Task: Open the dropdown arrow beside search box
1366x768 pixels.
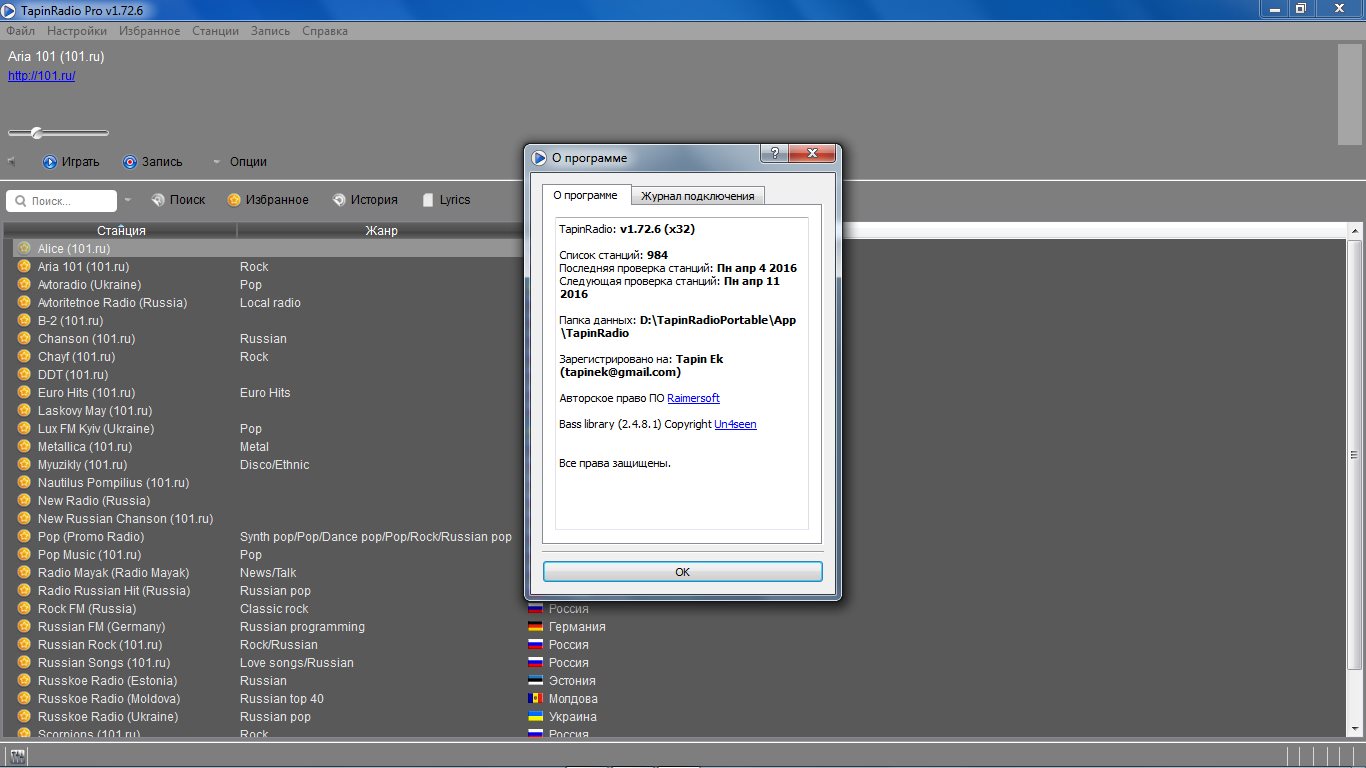Action: 128,200
